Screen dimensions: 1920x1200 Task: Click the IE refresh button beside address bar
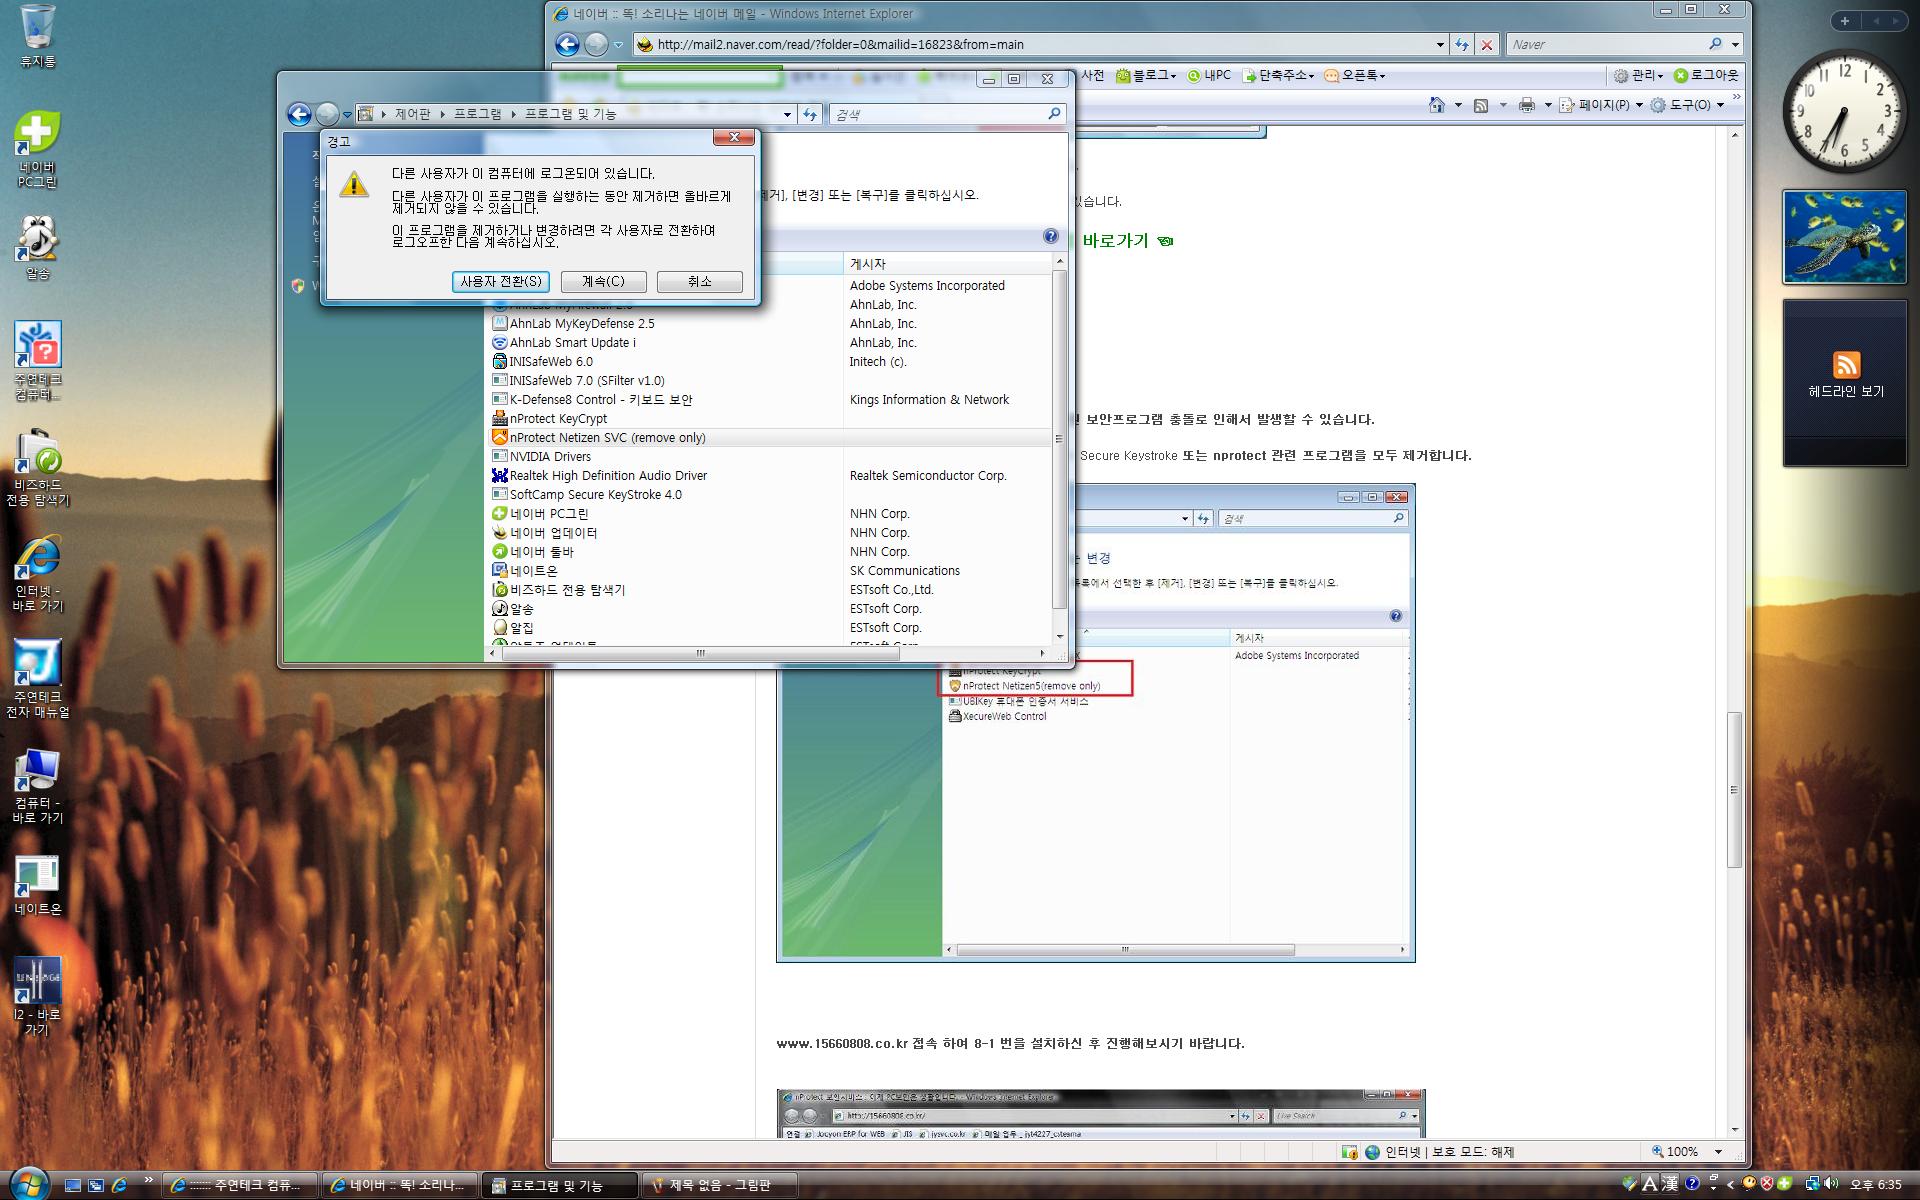[x=1463, y=44]
